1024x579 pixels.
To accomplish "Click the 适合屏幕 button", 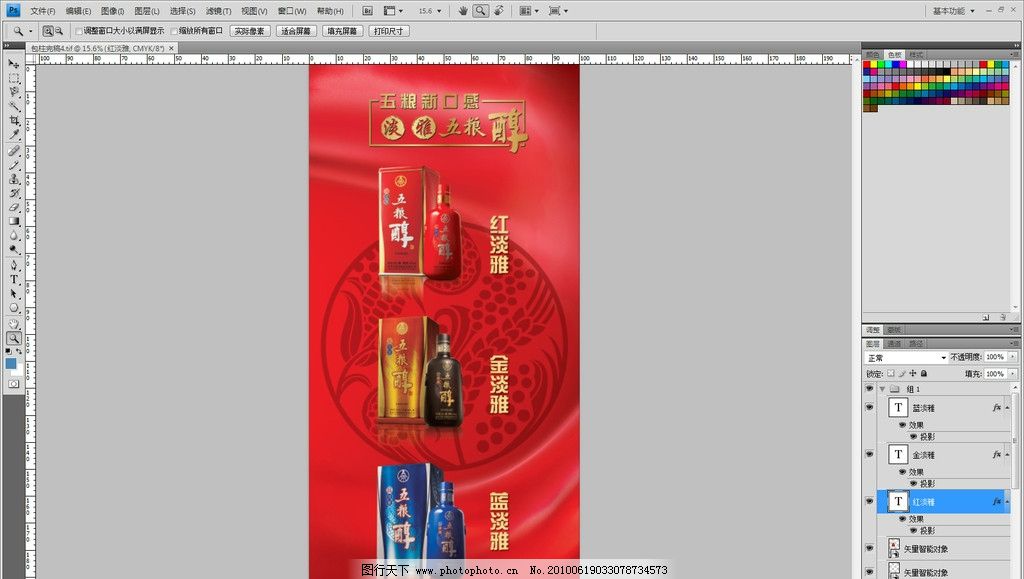I will pos(296,31).
